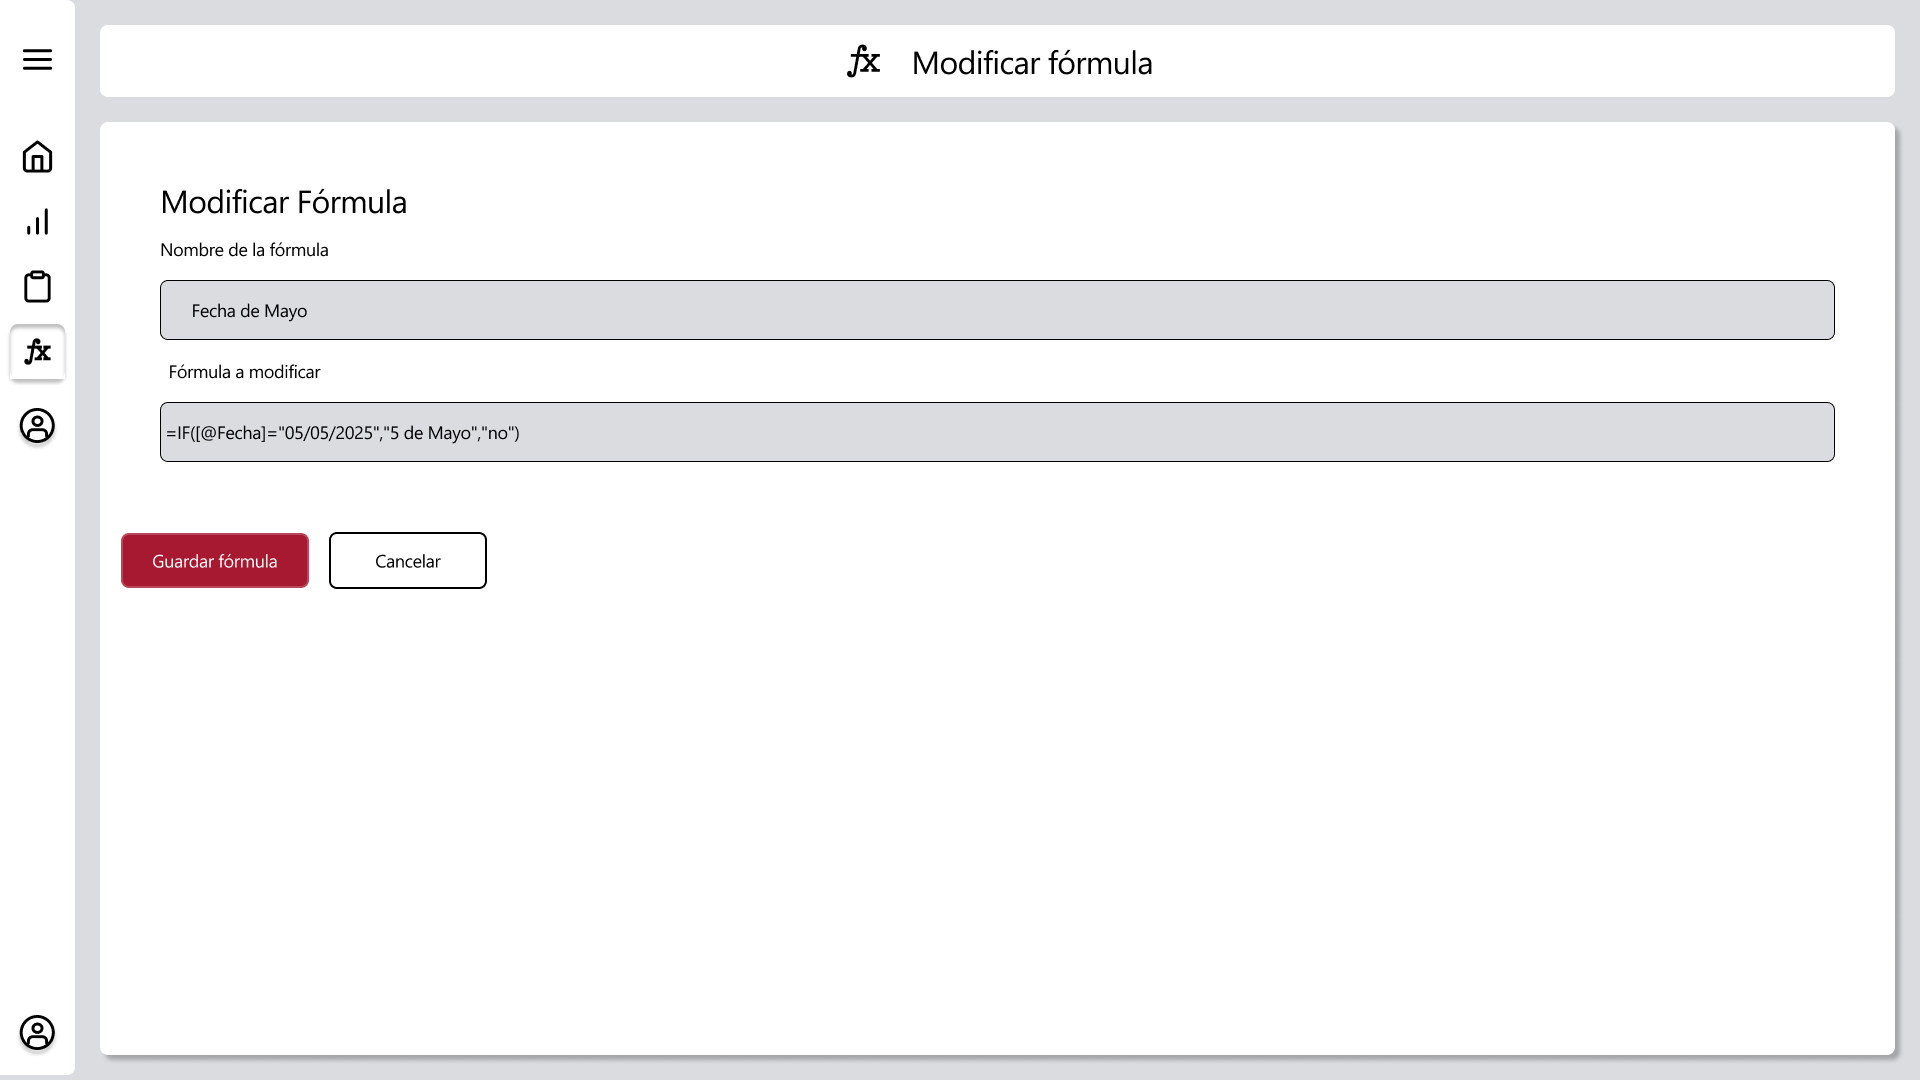The image size is (1920, 1080).
Task: Cancel editing with the 'Cancelar' button
Action: click(408, 561)
